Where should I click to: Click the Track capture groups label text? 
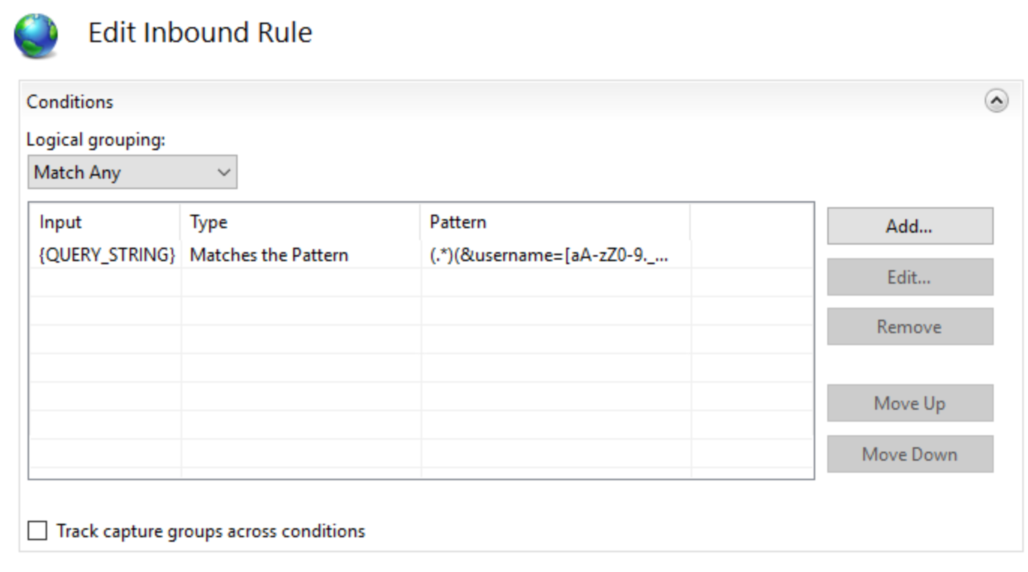210,531
